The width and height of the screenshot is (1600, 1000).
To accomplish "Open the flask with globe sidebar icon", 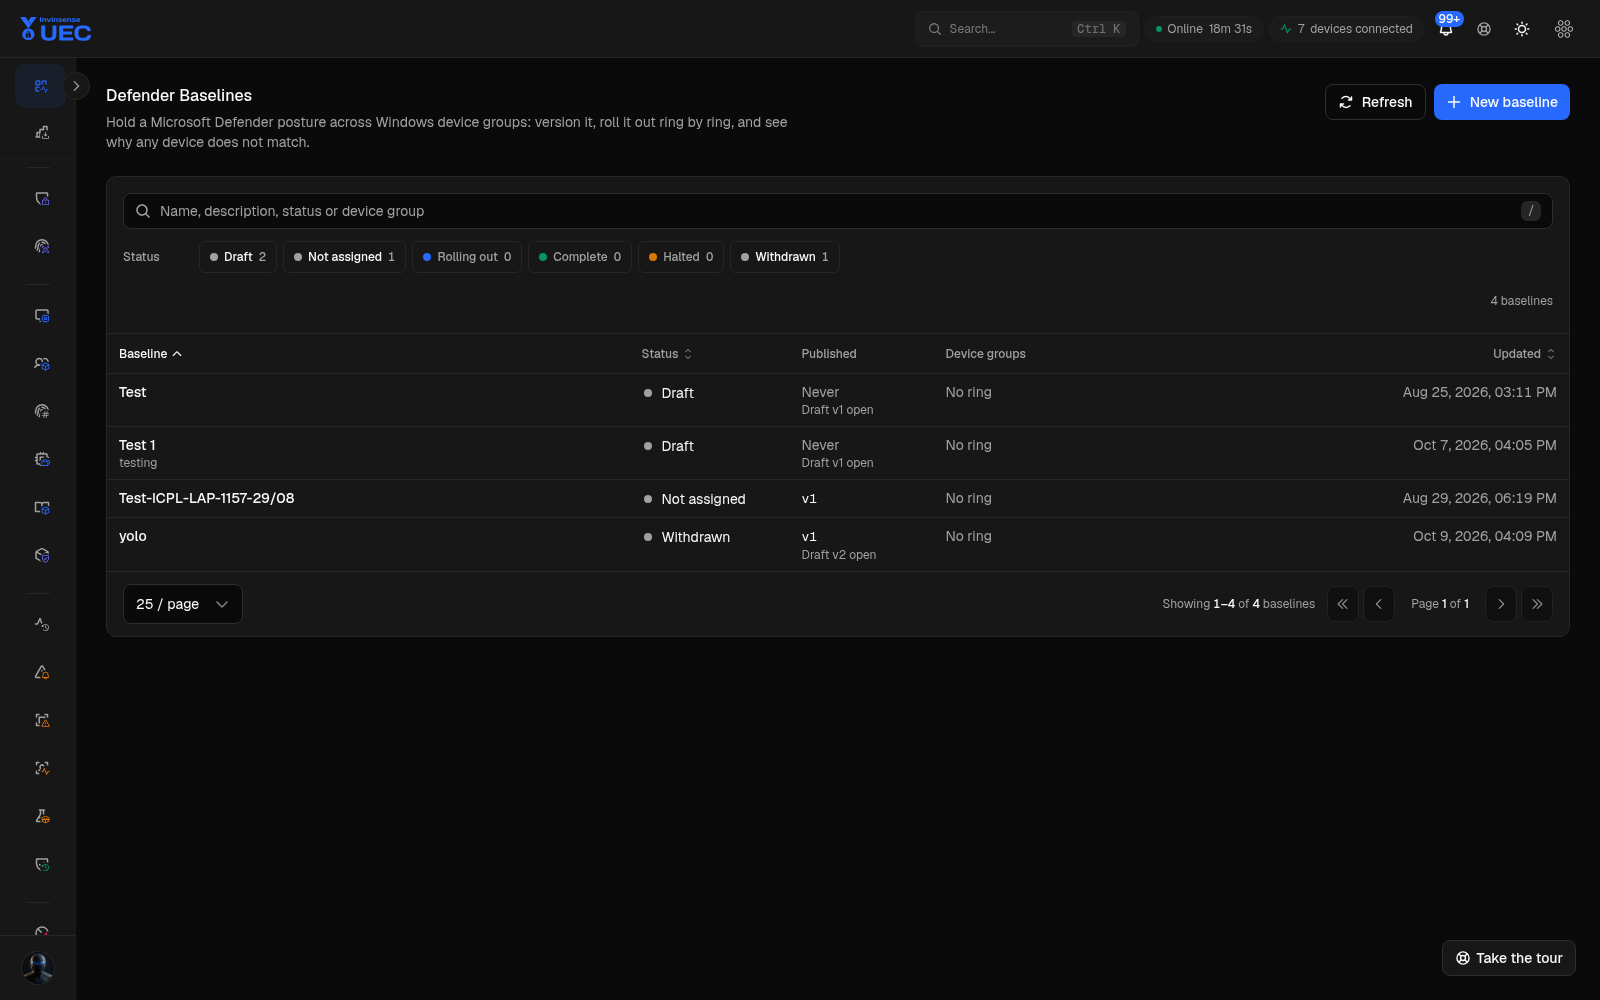I will (x=42, y=816).
